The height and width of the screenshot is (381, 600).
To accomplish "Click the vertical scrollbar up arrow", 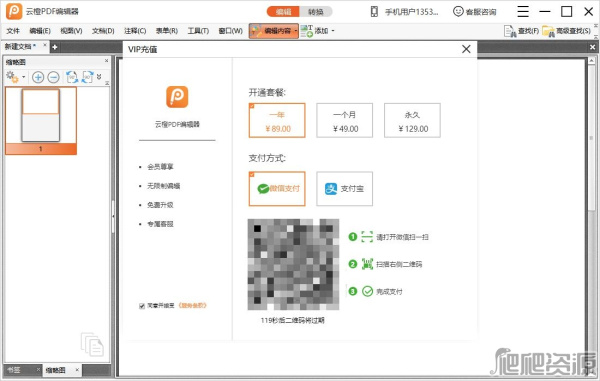I will [592, 60].
